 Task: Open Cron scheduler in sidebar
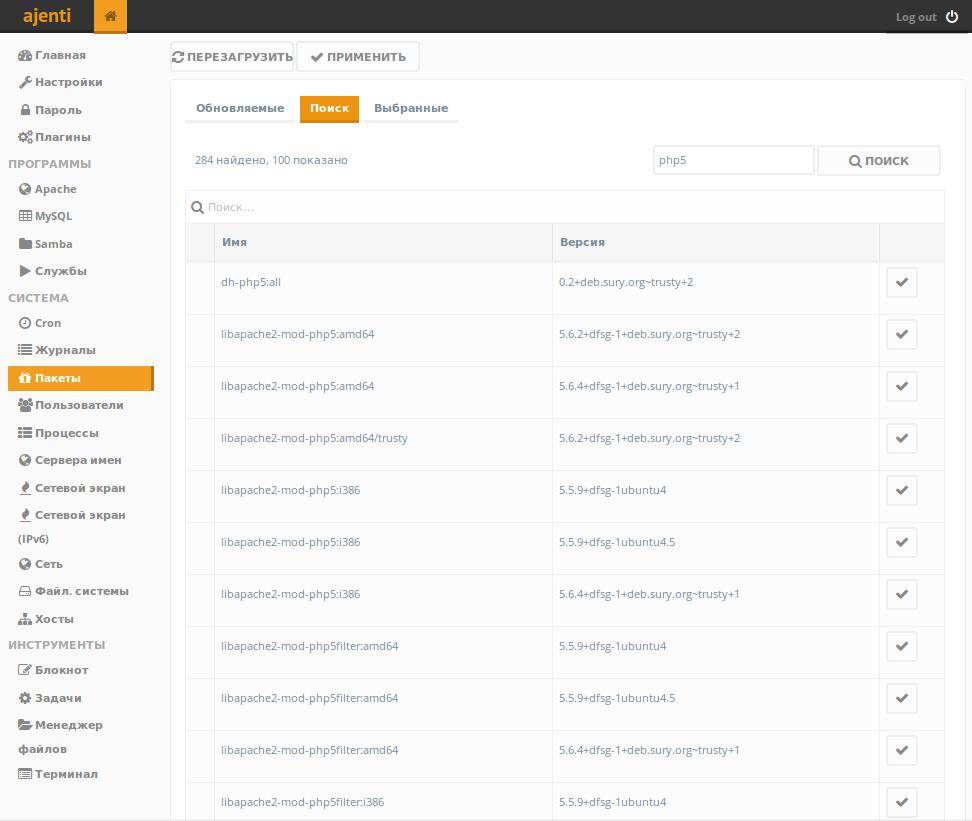click(47, 323)
